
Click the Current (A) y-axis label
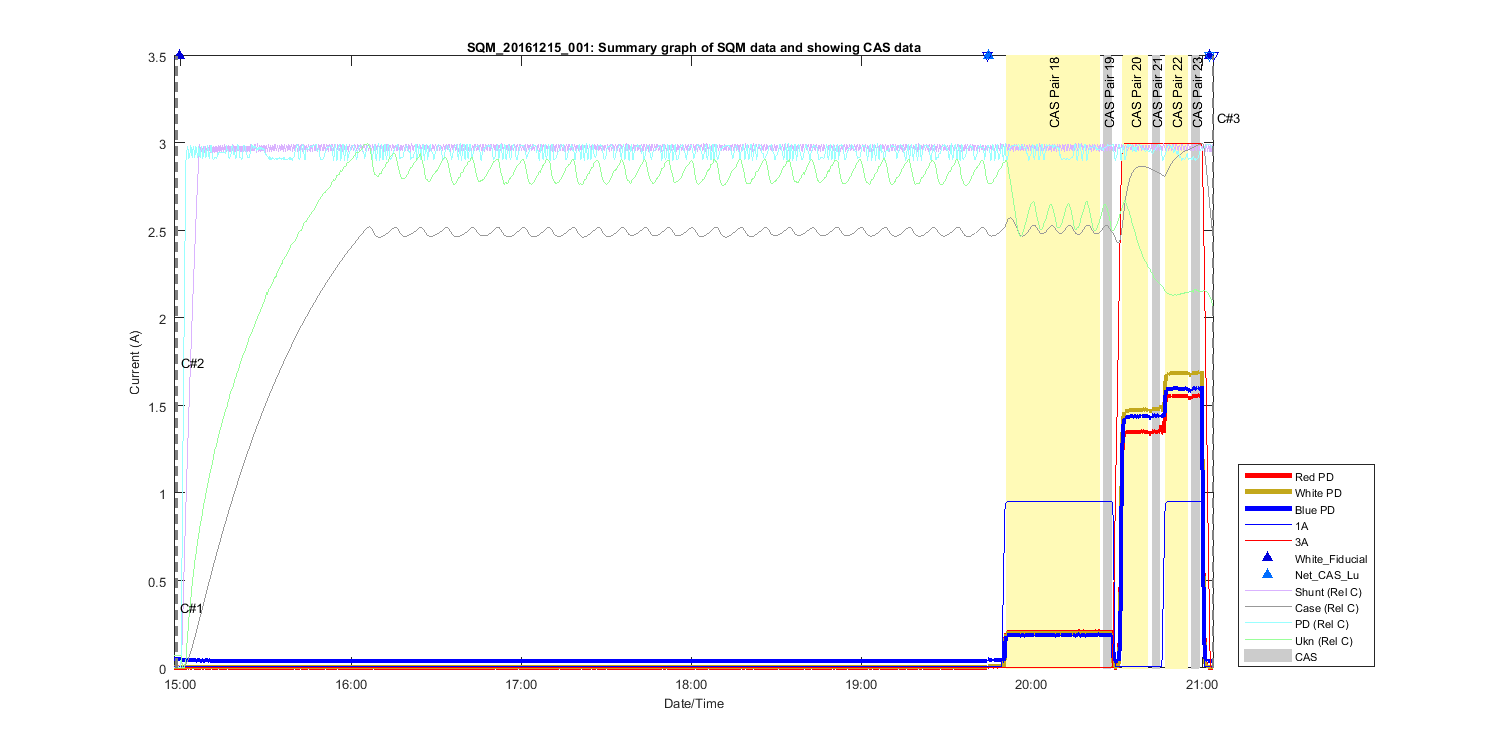[x=134, y=362]
